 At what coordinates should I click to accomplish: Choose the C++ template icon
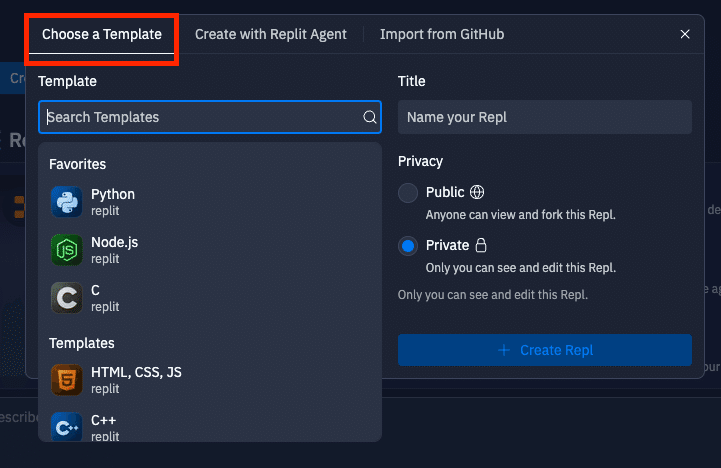pos(66,427)
